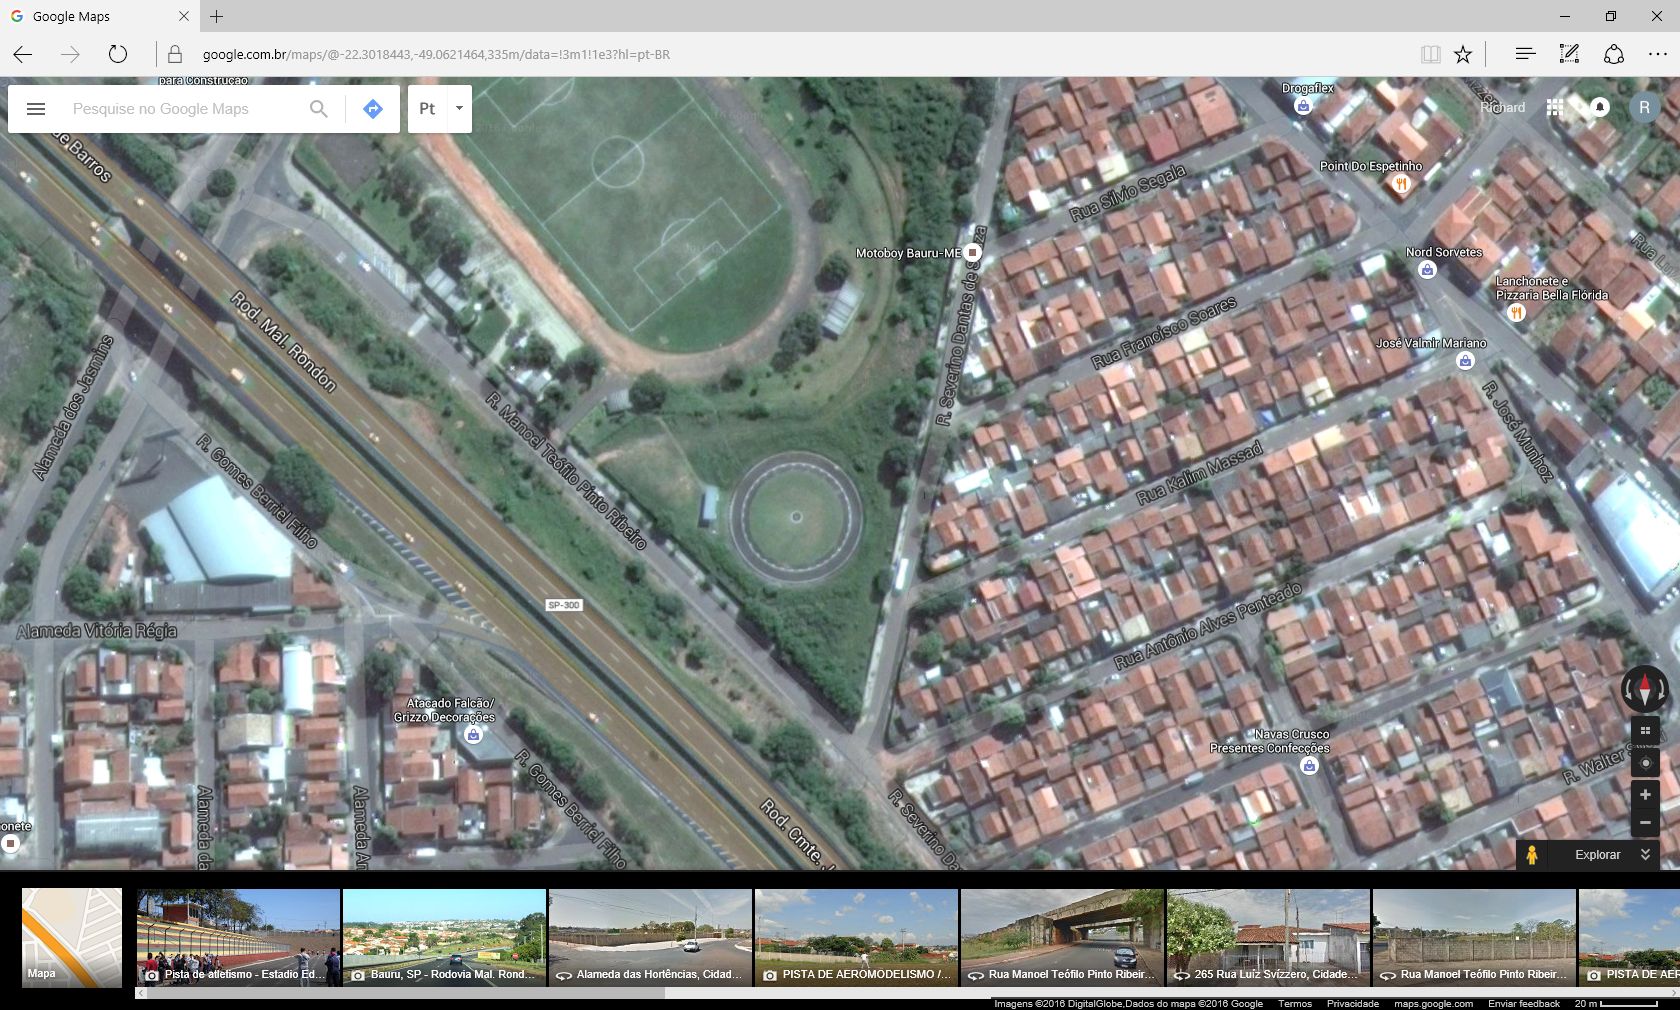This screenshot has height=1010, width=1680.
Task: Click the Rod. Mal. Rondon road label
Action: click(284, 341)
